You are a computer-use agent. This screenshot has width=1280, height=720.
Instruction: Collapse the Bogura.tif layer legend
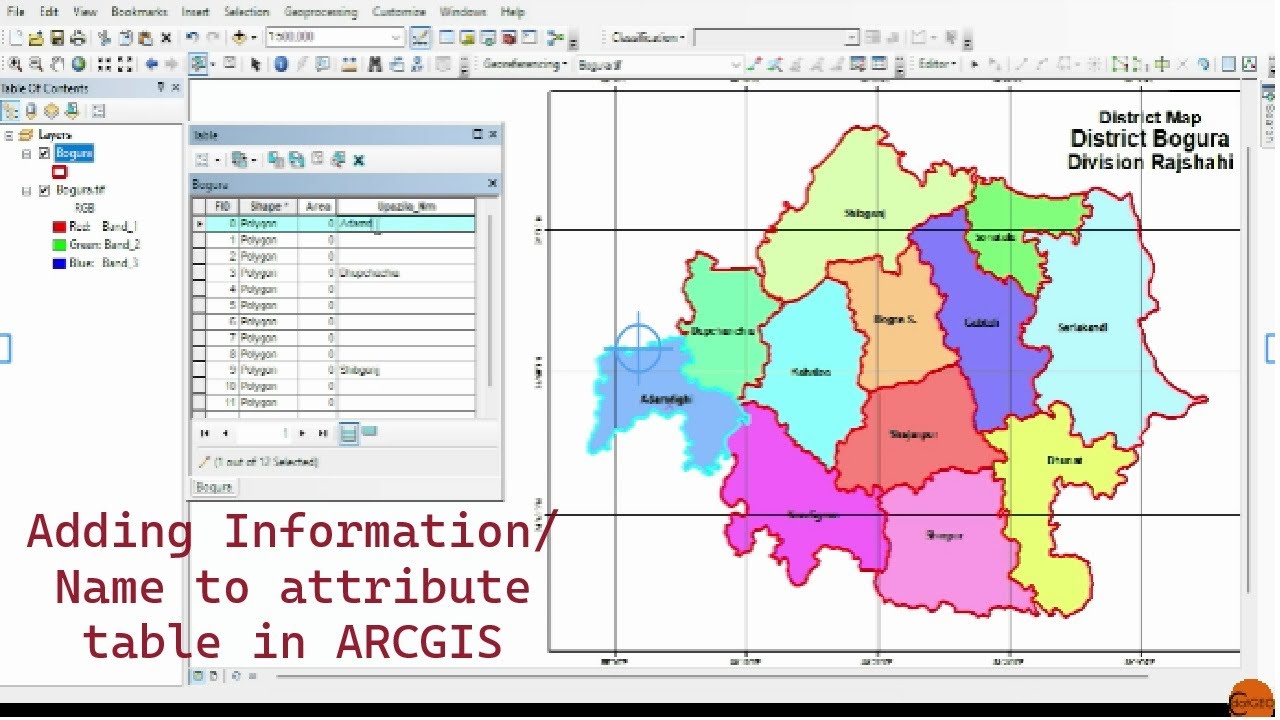(27, 190)
